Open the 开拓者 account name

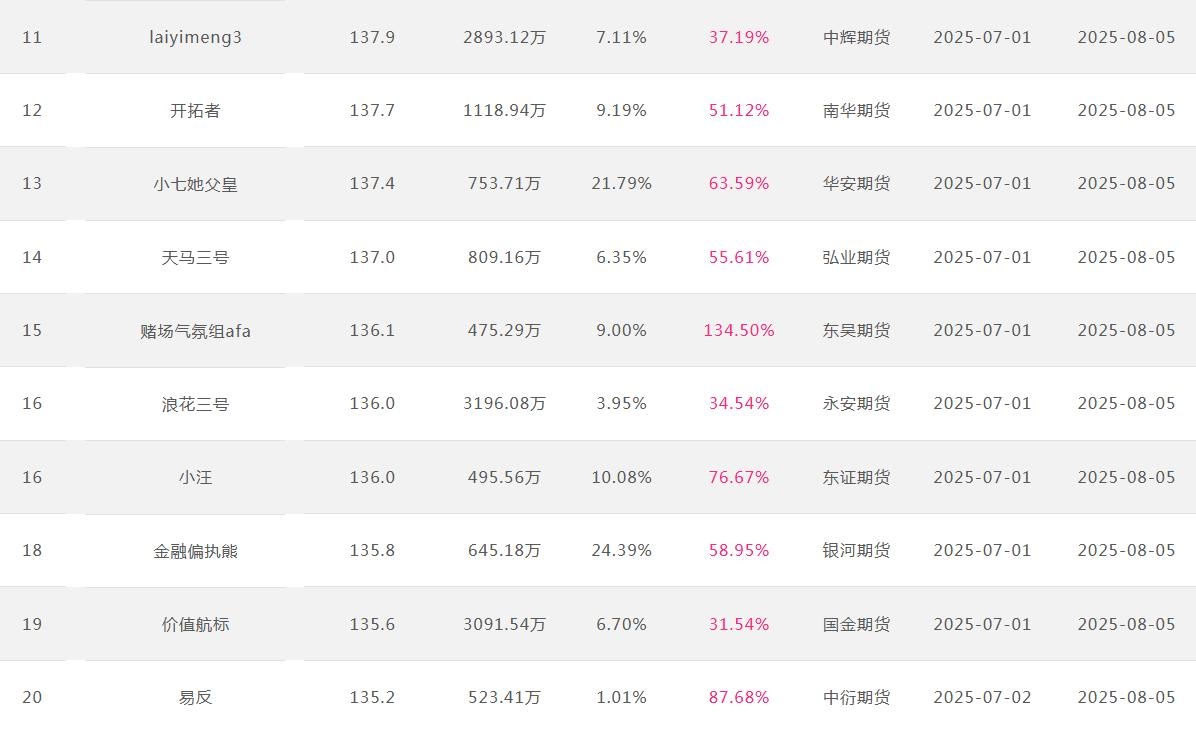195,111
